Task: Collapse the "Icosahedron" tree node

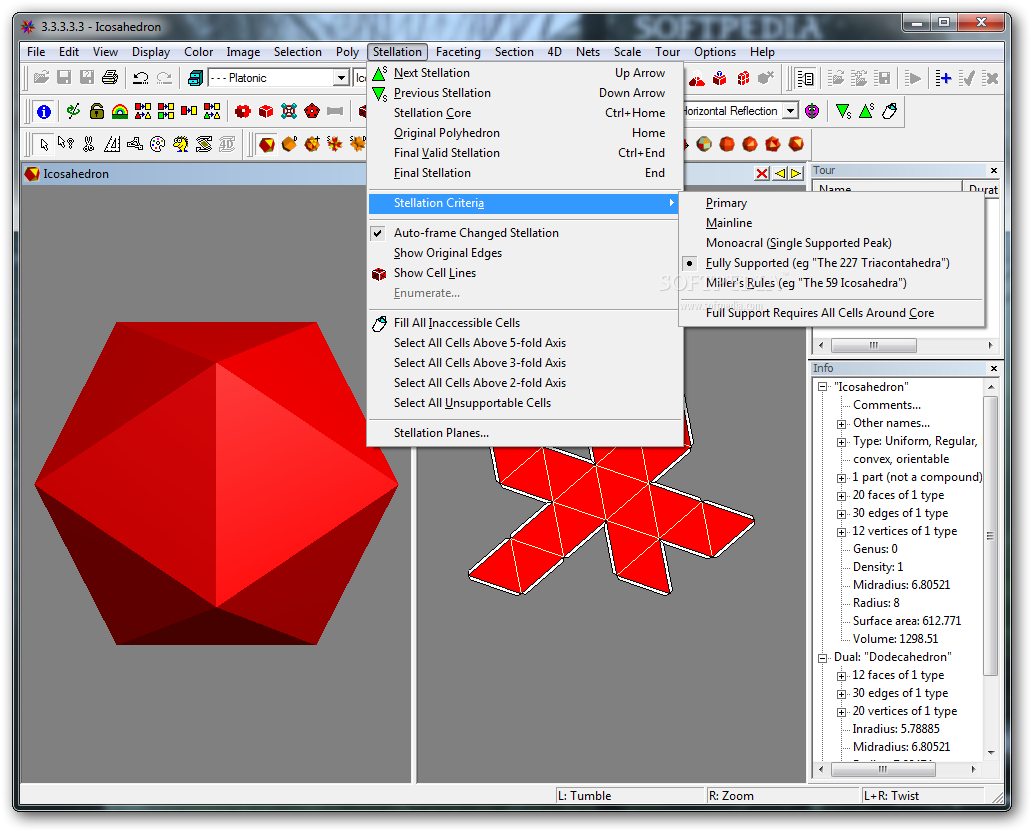Action: pyautogui.click(x=823, y=387)
